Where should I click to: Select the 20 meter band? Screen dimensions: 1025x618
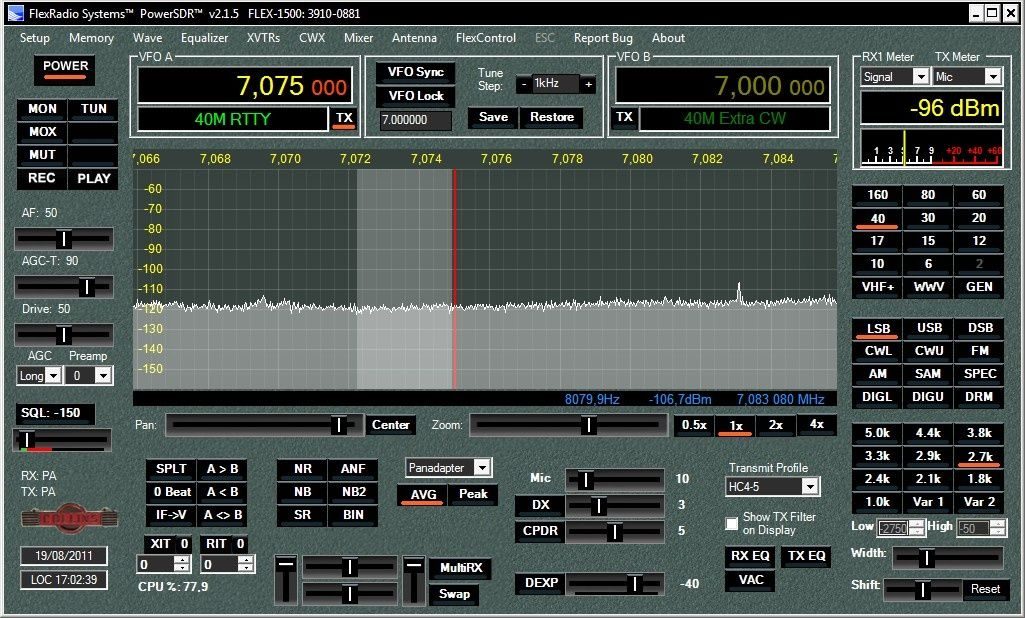point(979,218)
